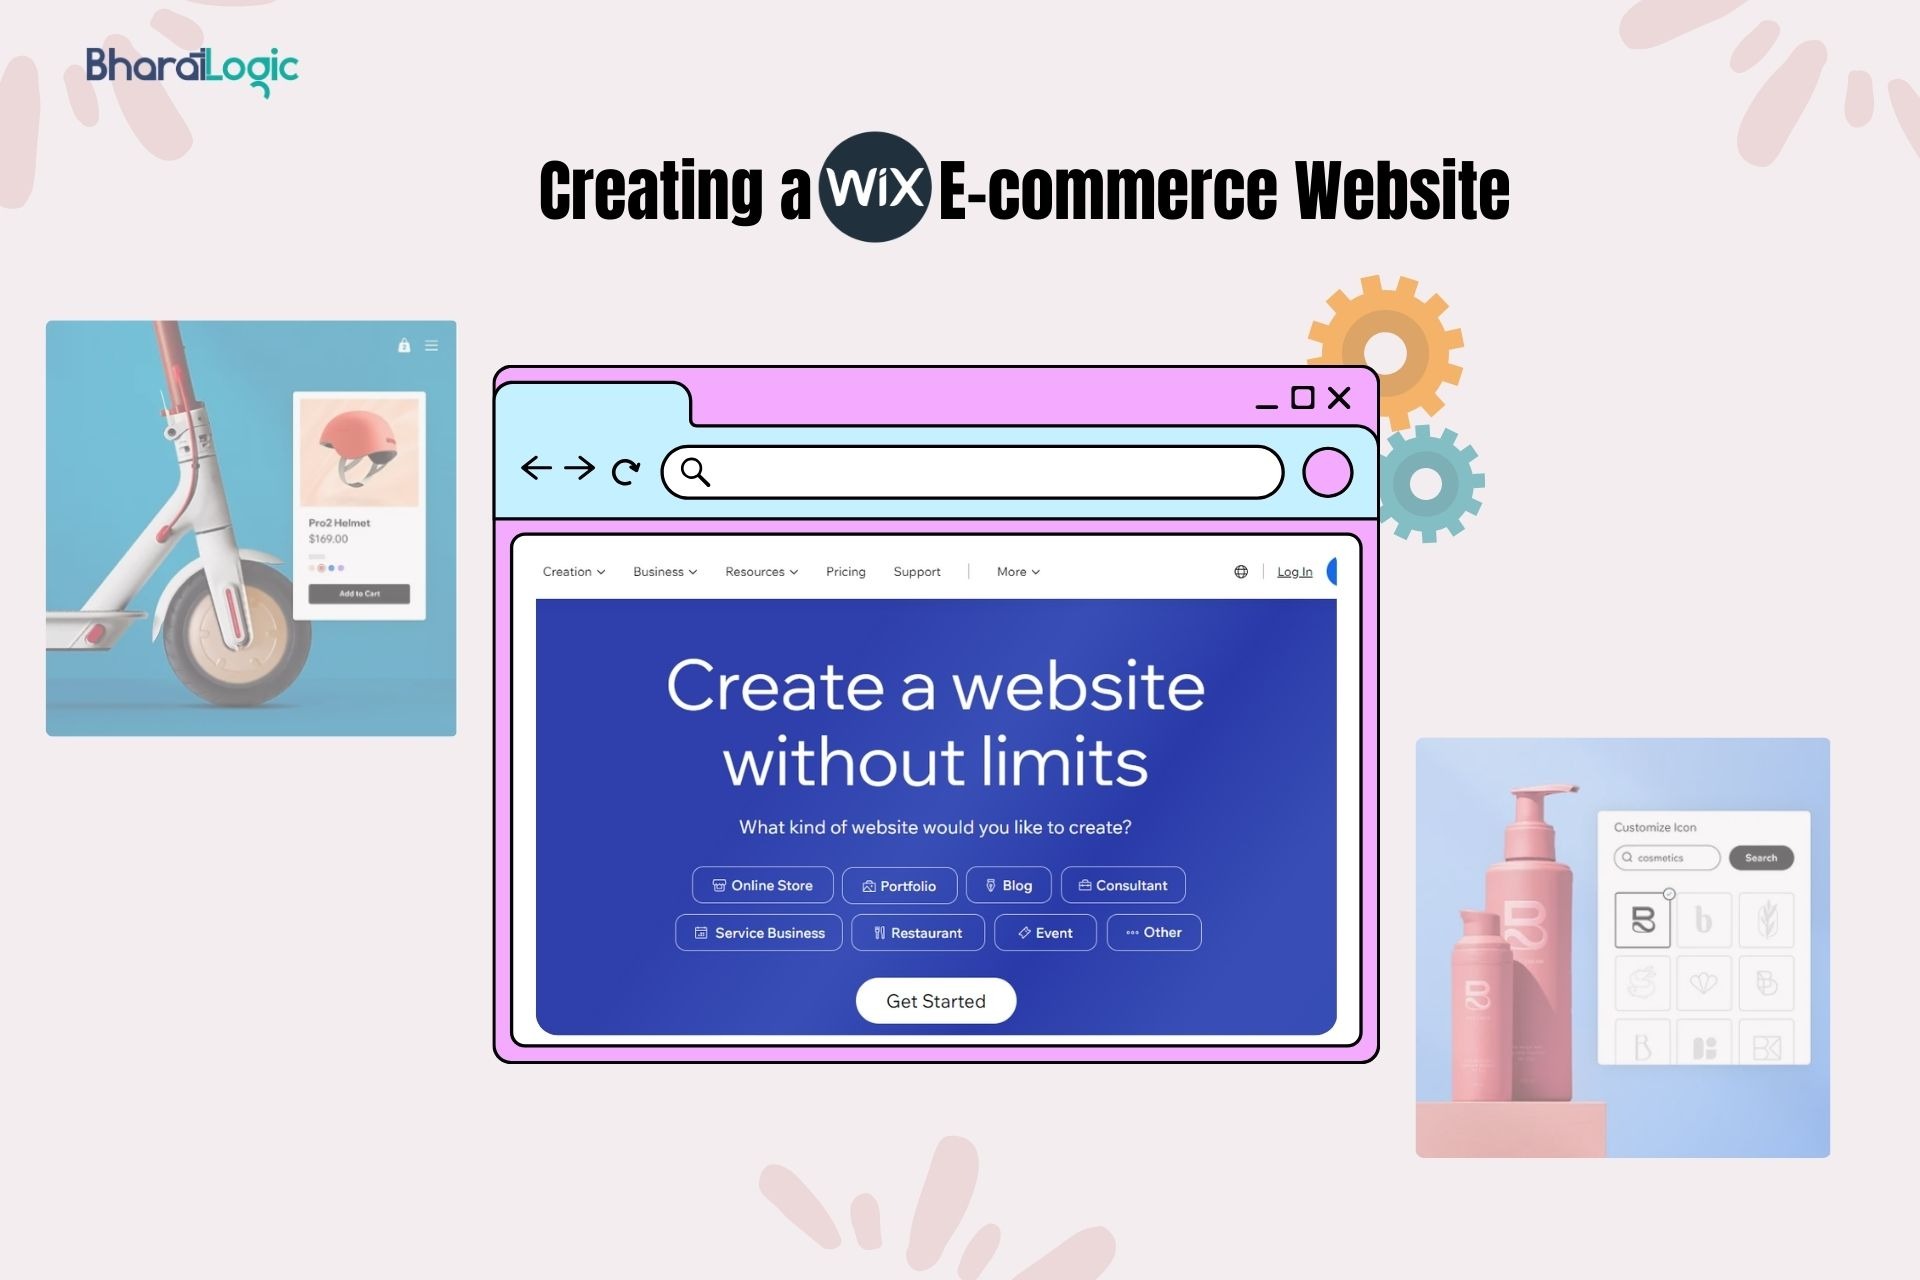The width and height of the screenshot is (1920, 1280).
Task: Click the Log In button in navigation
Action: (1296, 571)
